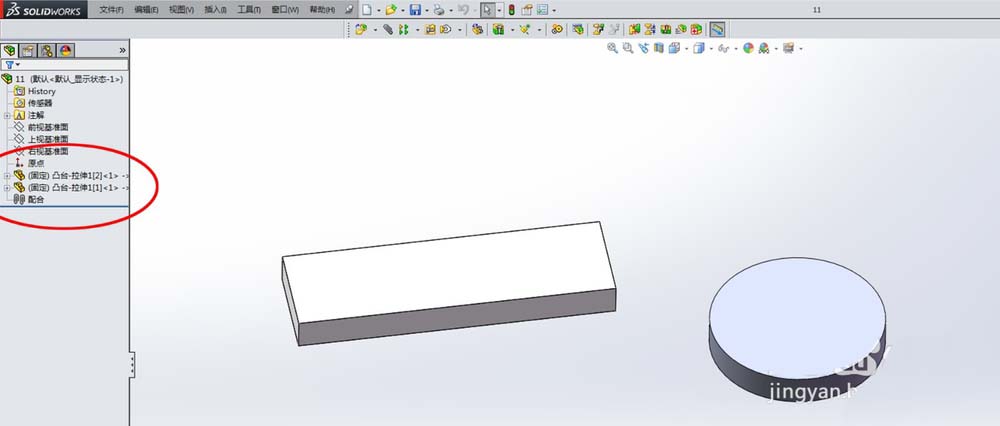This screenshot has height=426, width=1000.
Task: Switch to ConfigurationManager tab
Action: [x=47, y=50]
